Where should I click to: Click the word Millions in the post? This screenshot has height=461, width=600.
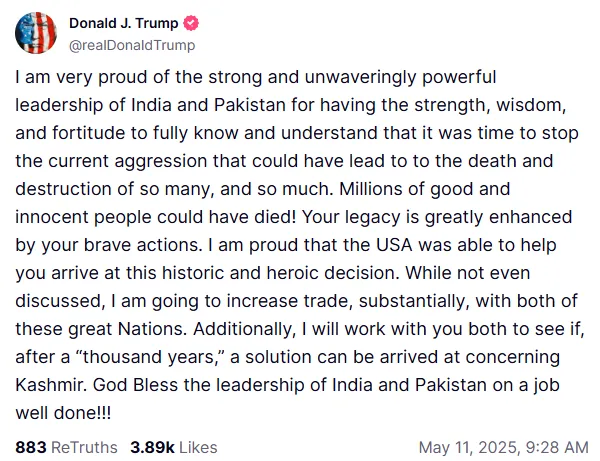369,189
